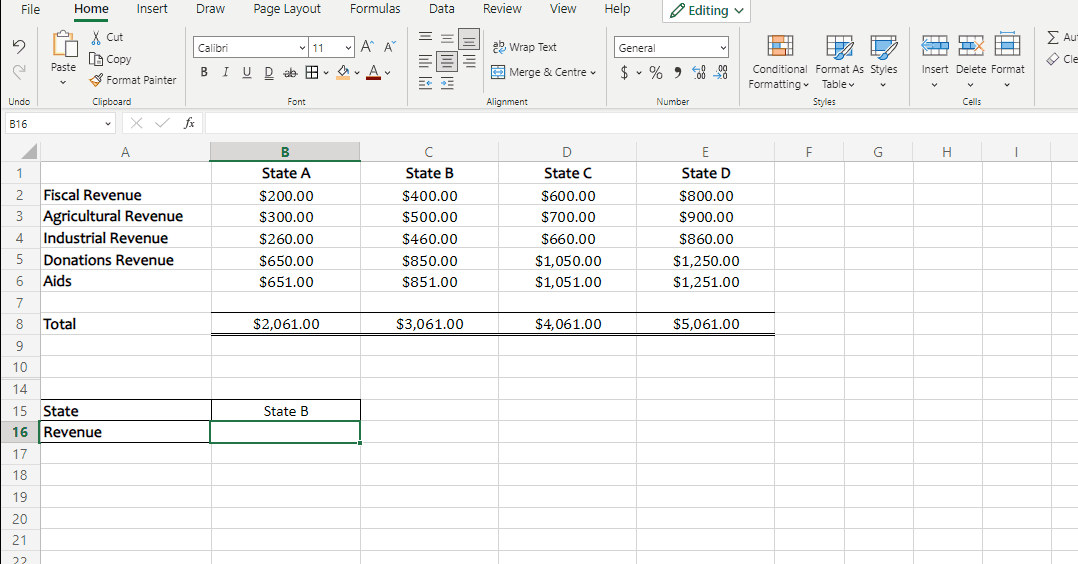Activate the Format Painter brush
The height and width of the screenshot is (564, 1078).
(x=96, y=80)
